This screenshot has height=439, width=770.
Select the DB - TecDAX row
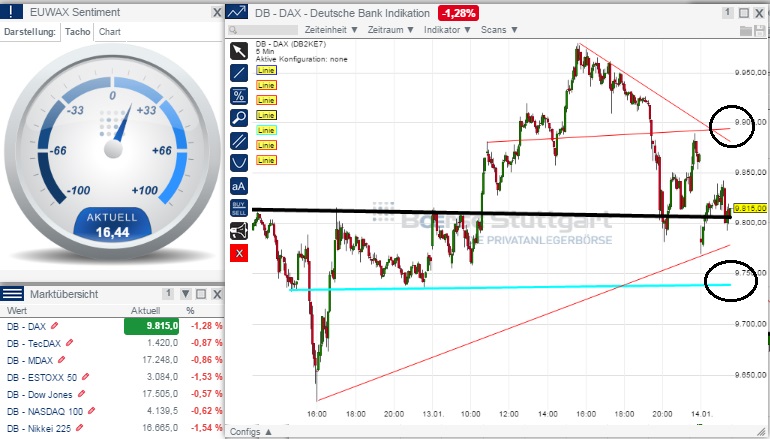click(x=112, y=343)
